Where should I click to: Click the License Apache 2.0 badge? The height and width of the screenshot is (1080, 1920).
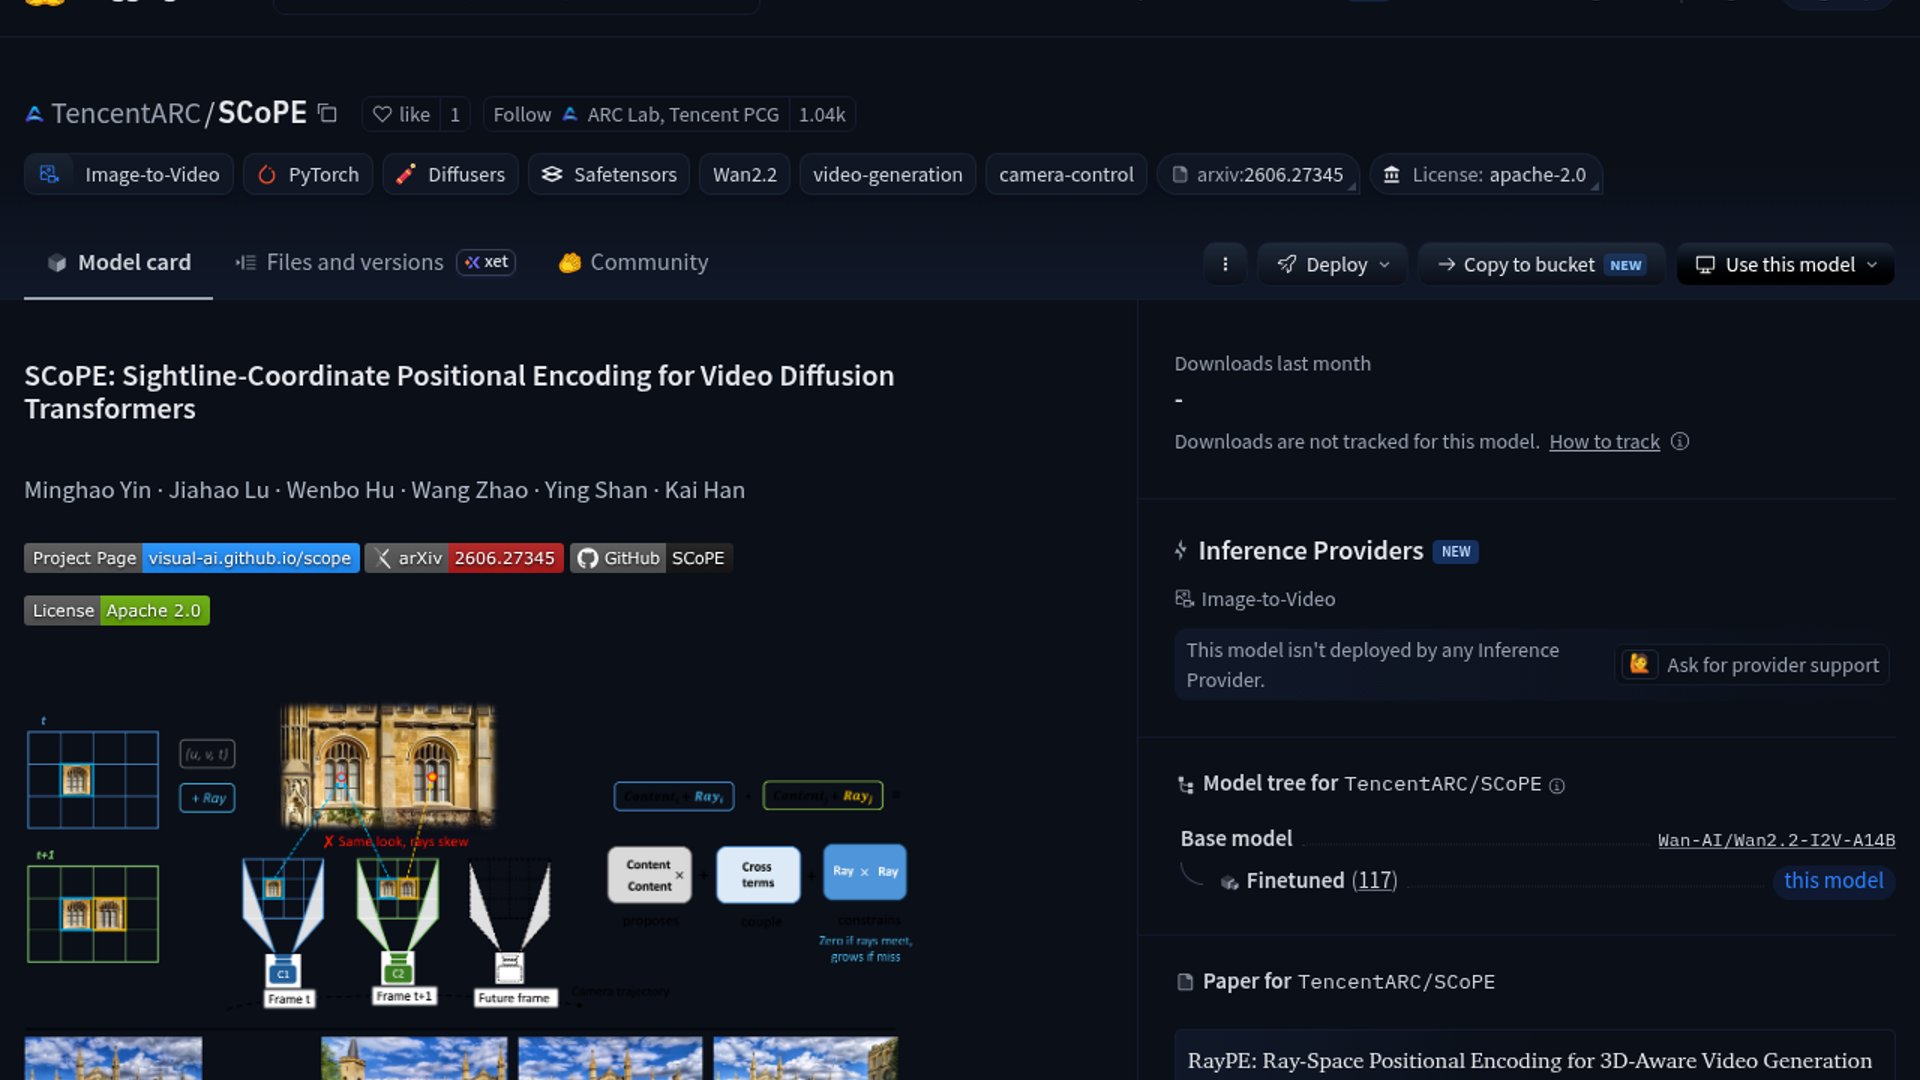point(117,610)
